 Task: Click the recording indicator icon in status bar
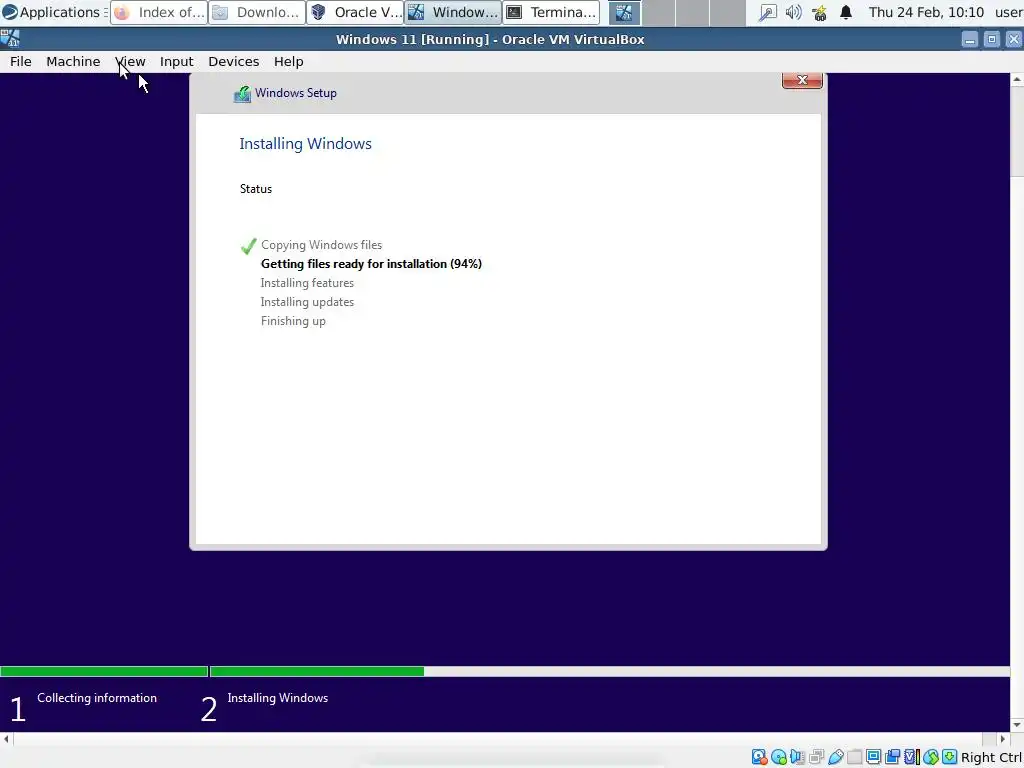point(892,758)
